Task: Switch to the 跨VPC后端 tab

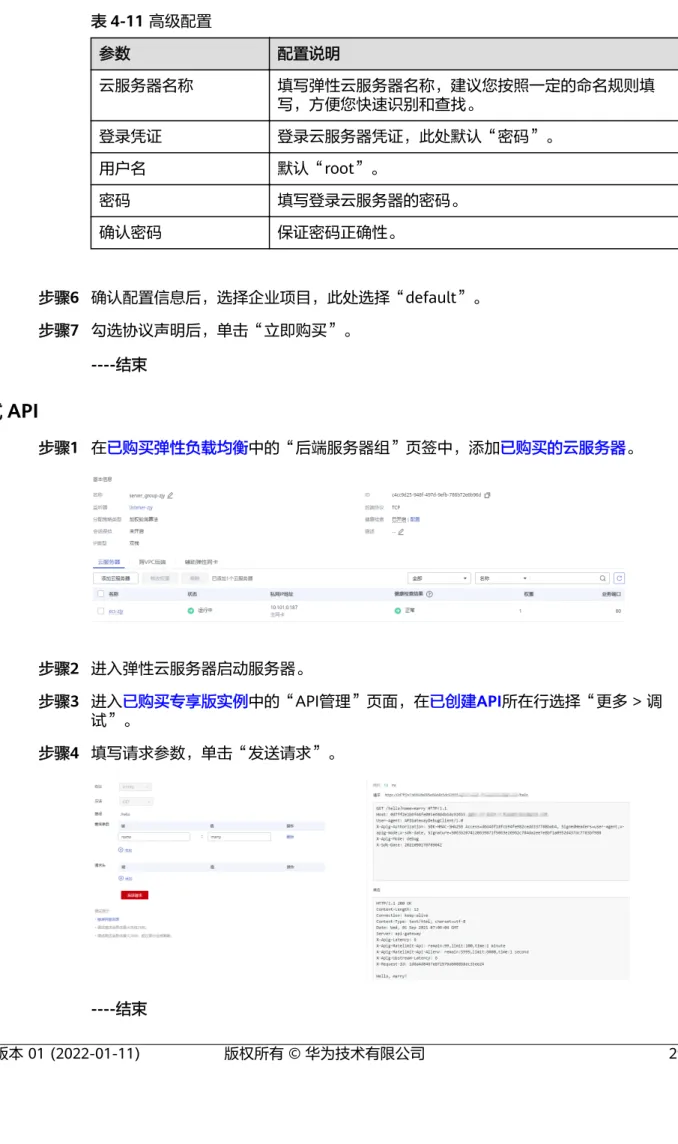Action: point(152,562)
